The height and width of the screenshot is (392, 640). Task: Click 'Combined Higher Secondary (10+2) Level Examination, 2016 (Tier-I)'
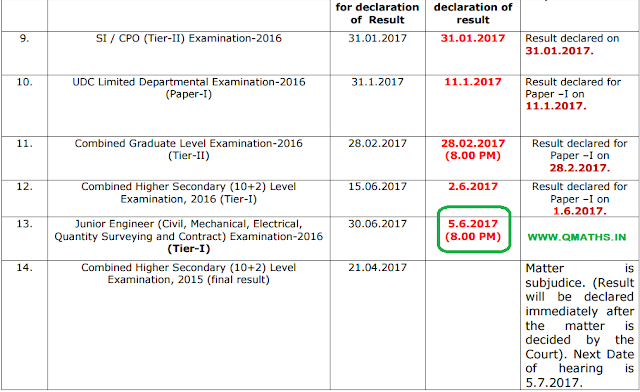[189, 193]
